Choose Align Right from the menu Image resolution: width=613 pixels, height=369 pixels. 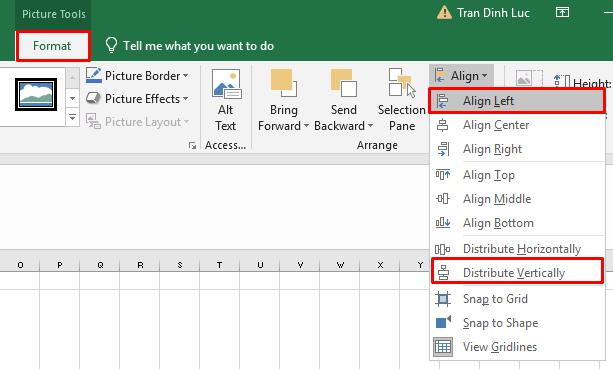(517, 149)
